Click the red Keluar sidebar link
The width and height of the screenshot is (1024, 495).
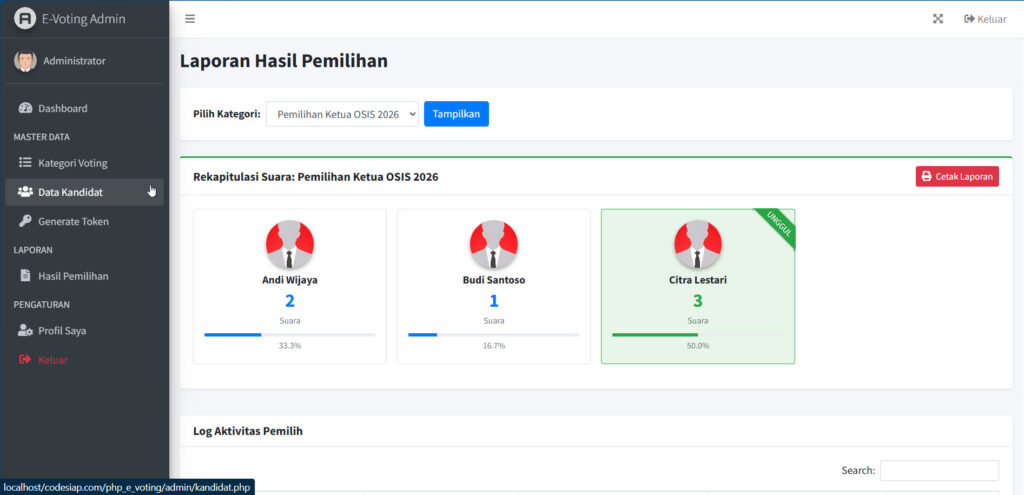[52, 359]
